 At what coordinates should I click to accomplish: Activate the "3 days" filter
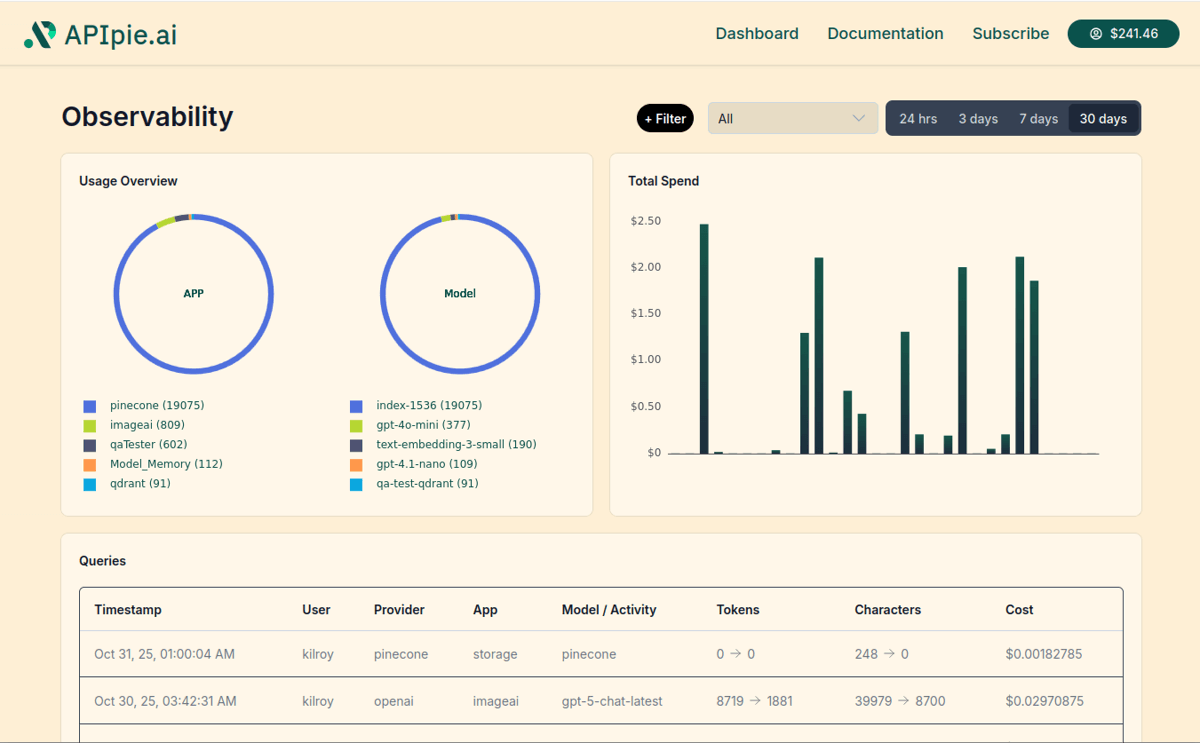tap(978, 118)
